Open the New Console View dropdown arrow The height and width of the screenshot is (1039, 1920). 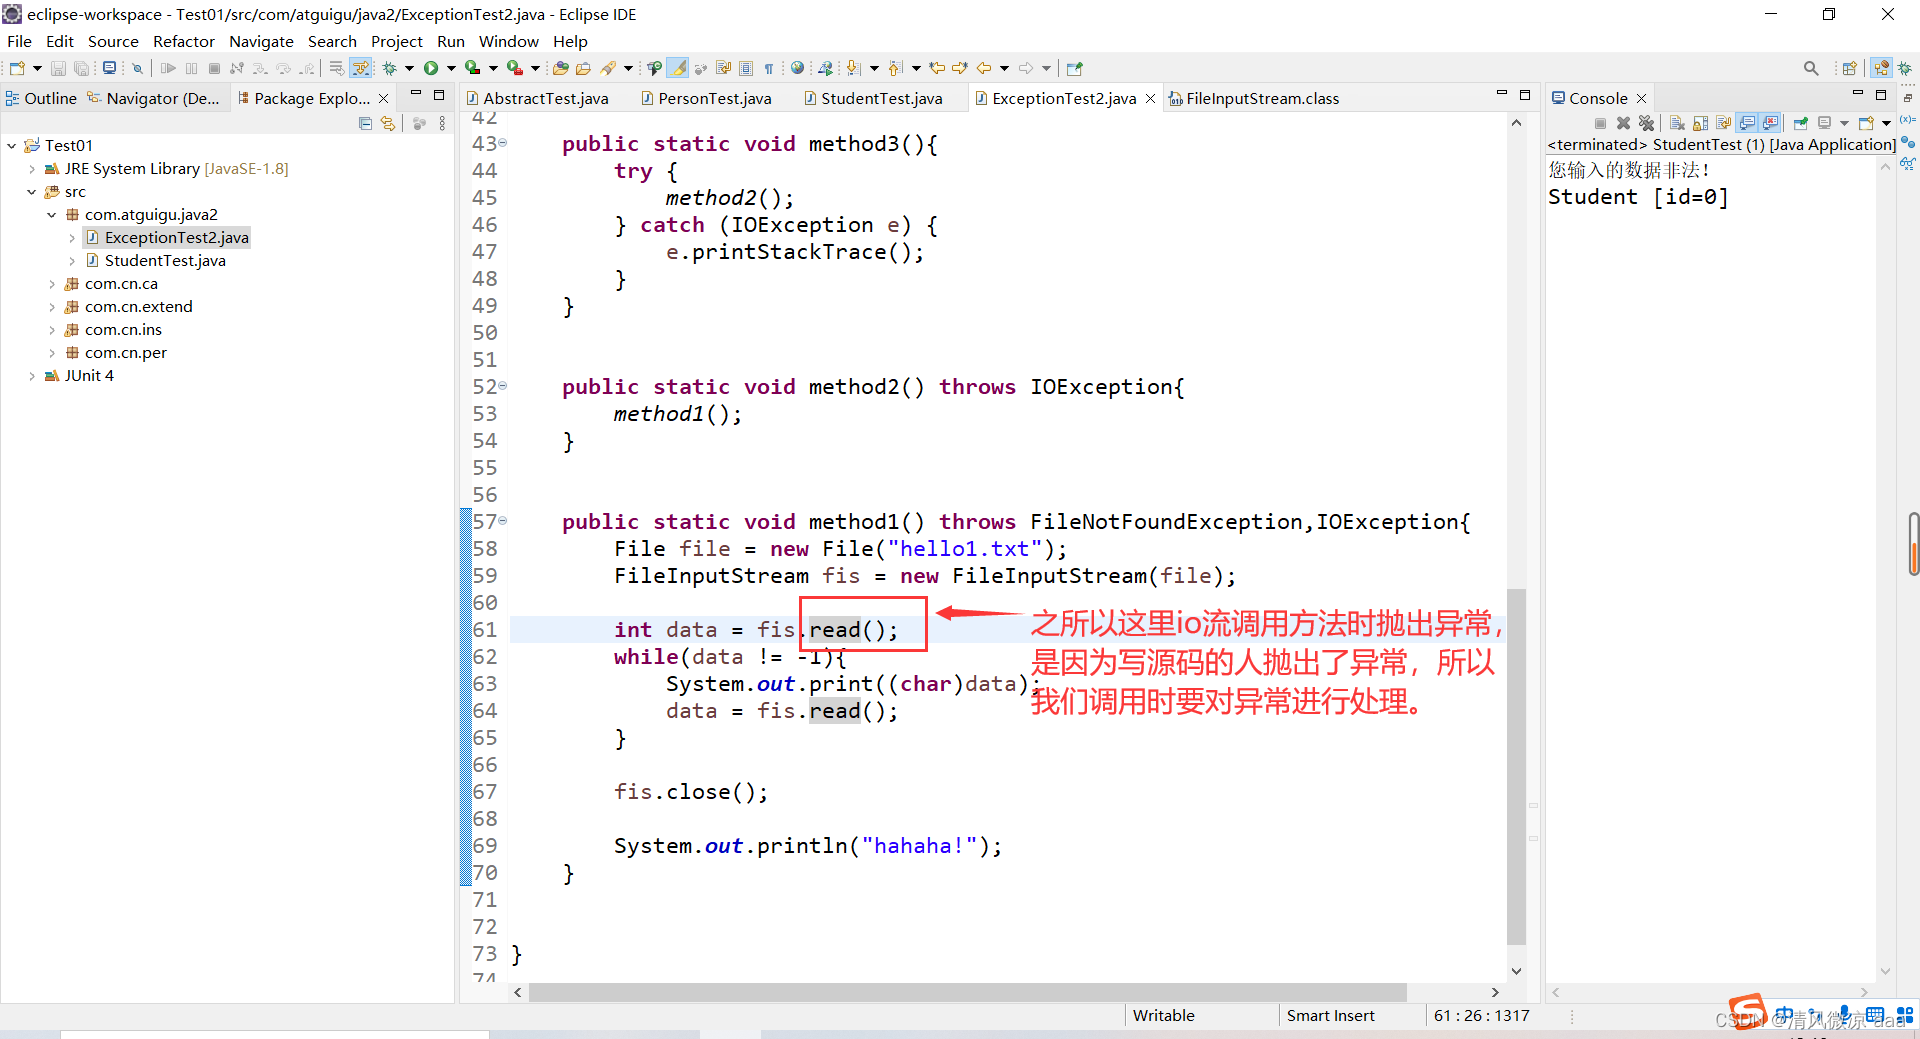click(1886, 124)
